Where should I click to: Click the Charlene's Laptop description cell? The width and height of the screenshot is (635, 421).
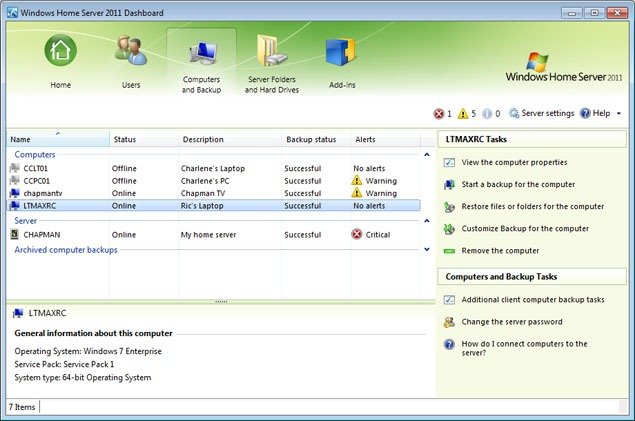pyautogui.click(x=213, y=168)
